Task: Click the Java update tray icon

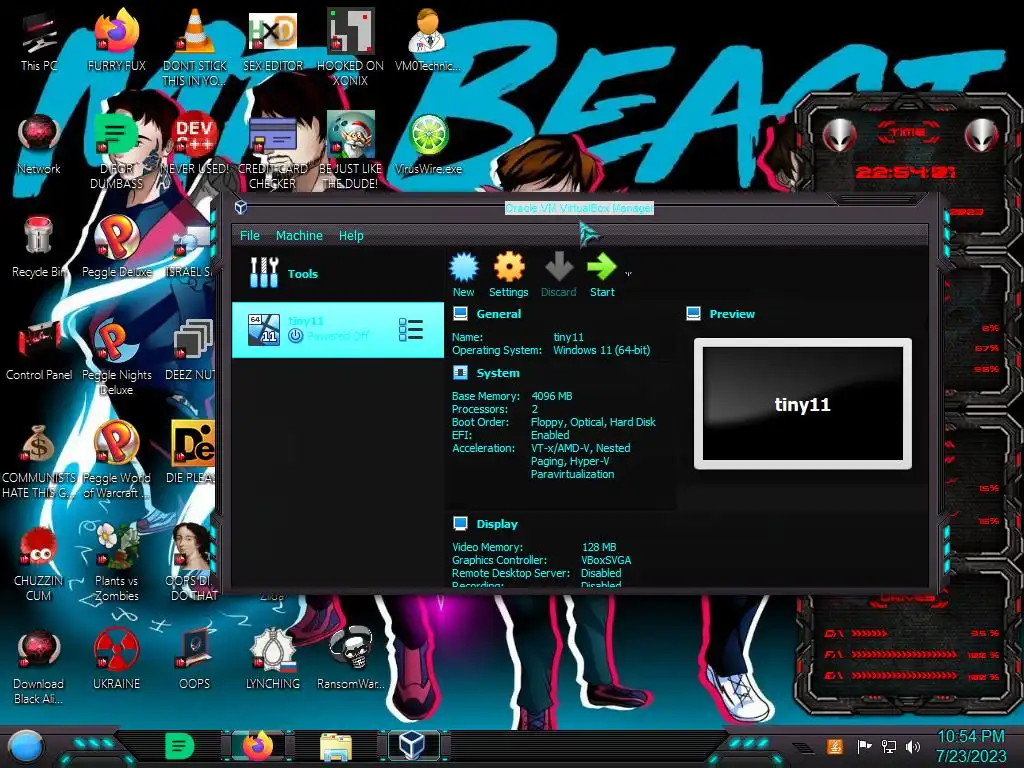Action: pos(835,746)
